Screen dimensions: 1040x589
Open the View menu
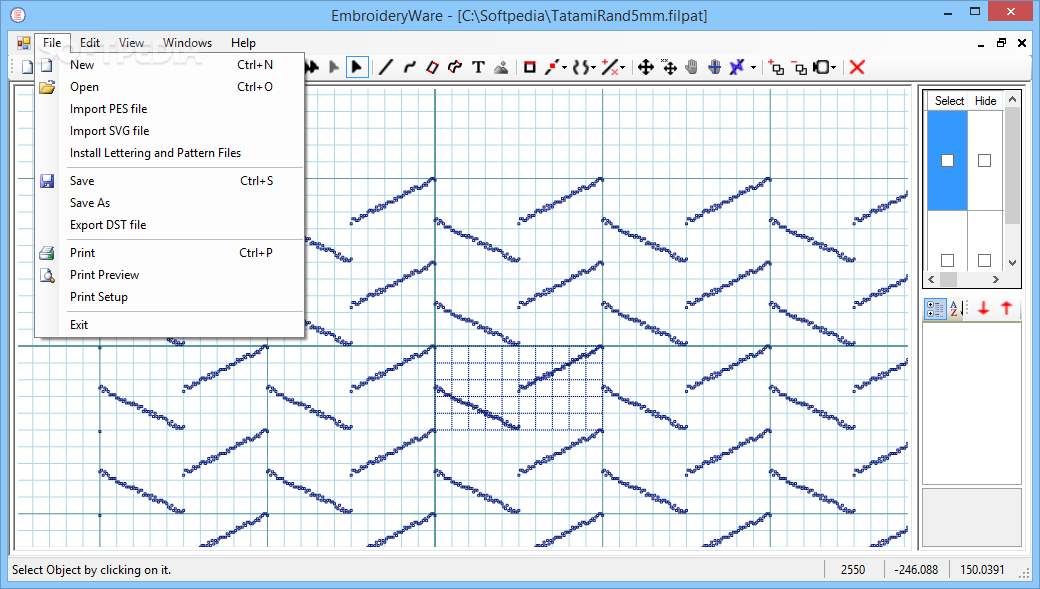click(131, 42)
